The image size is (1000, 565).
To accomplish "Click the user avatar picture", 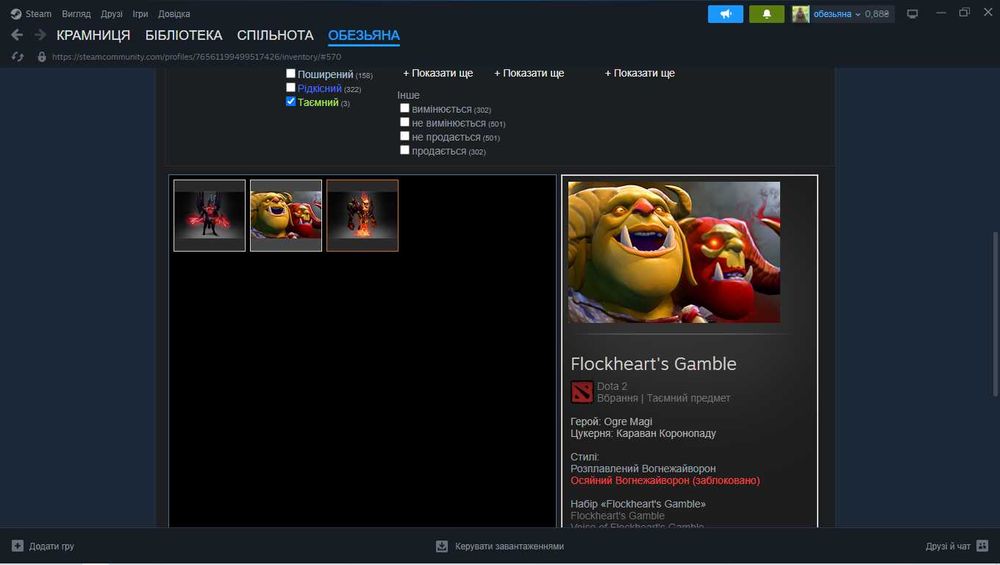I will click(800, 13).
